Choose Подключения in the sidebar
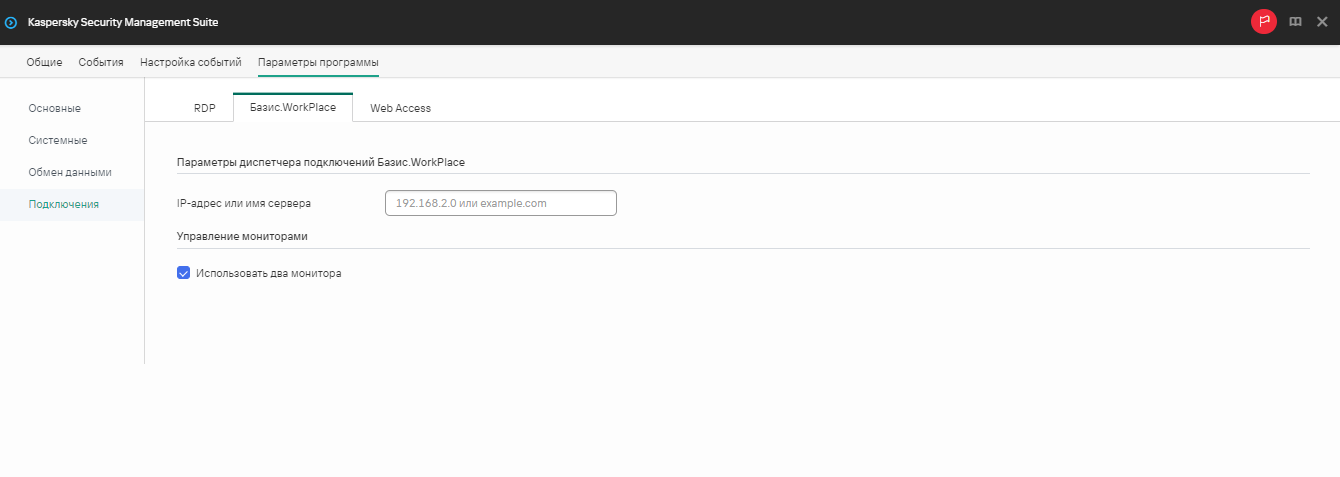The width and height of the screenshot is (1340, 477). (x=64, y=204)
